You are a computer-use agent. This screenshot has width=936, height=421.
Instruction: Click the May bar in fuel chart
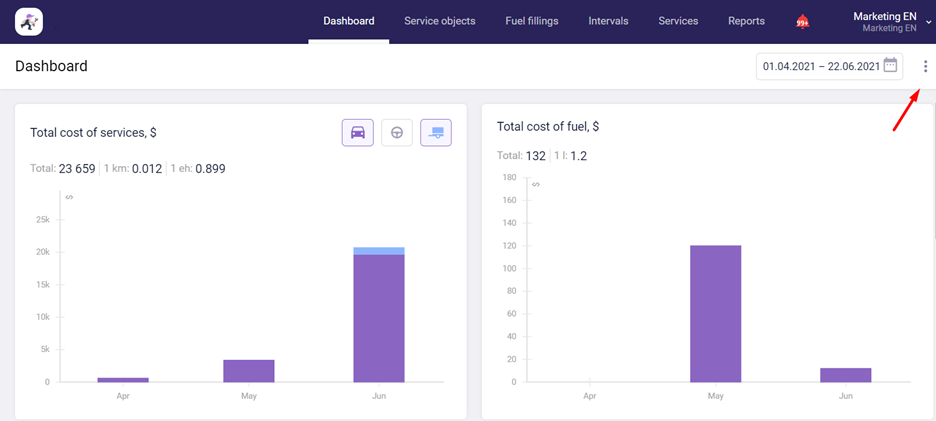coord(715,313)
